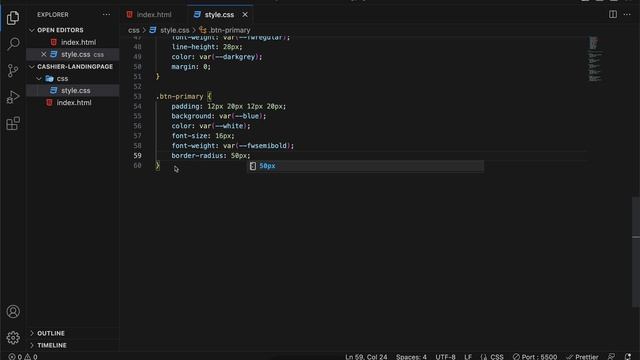Click the errors and warnings status indicator
The width and height of the screenshot is (640, 360).
(23, 357)
